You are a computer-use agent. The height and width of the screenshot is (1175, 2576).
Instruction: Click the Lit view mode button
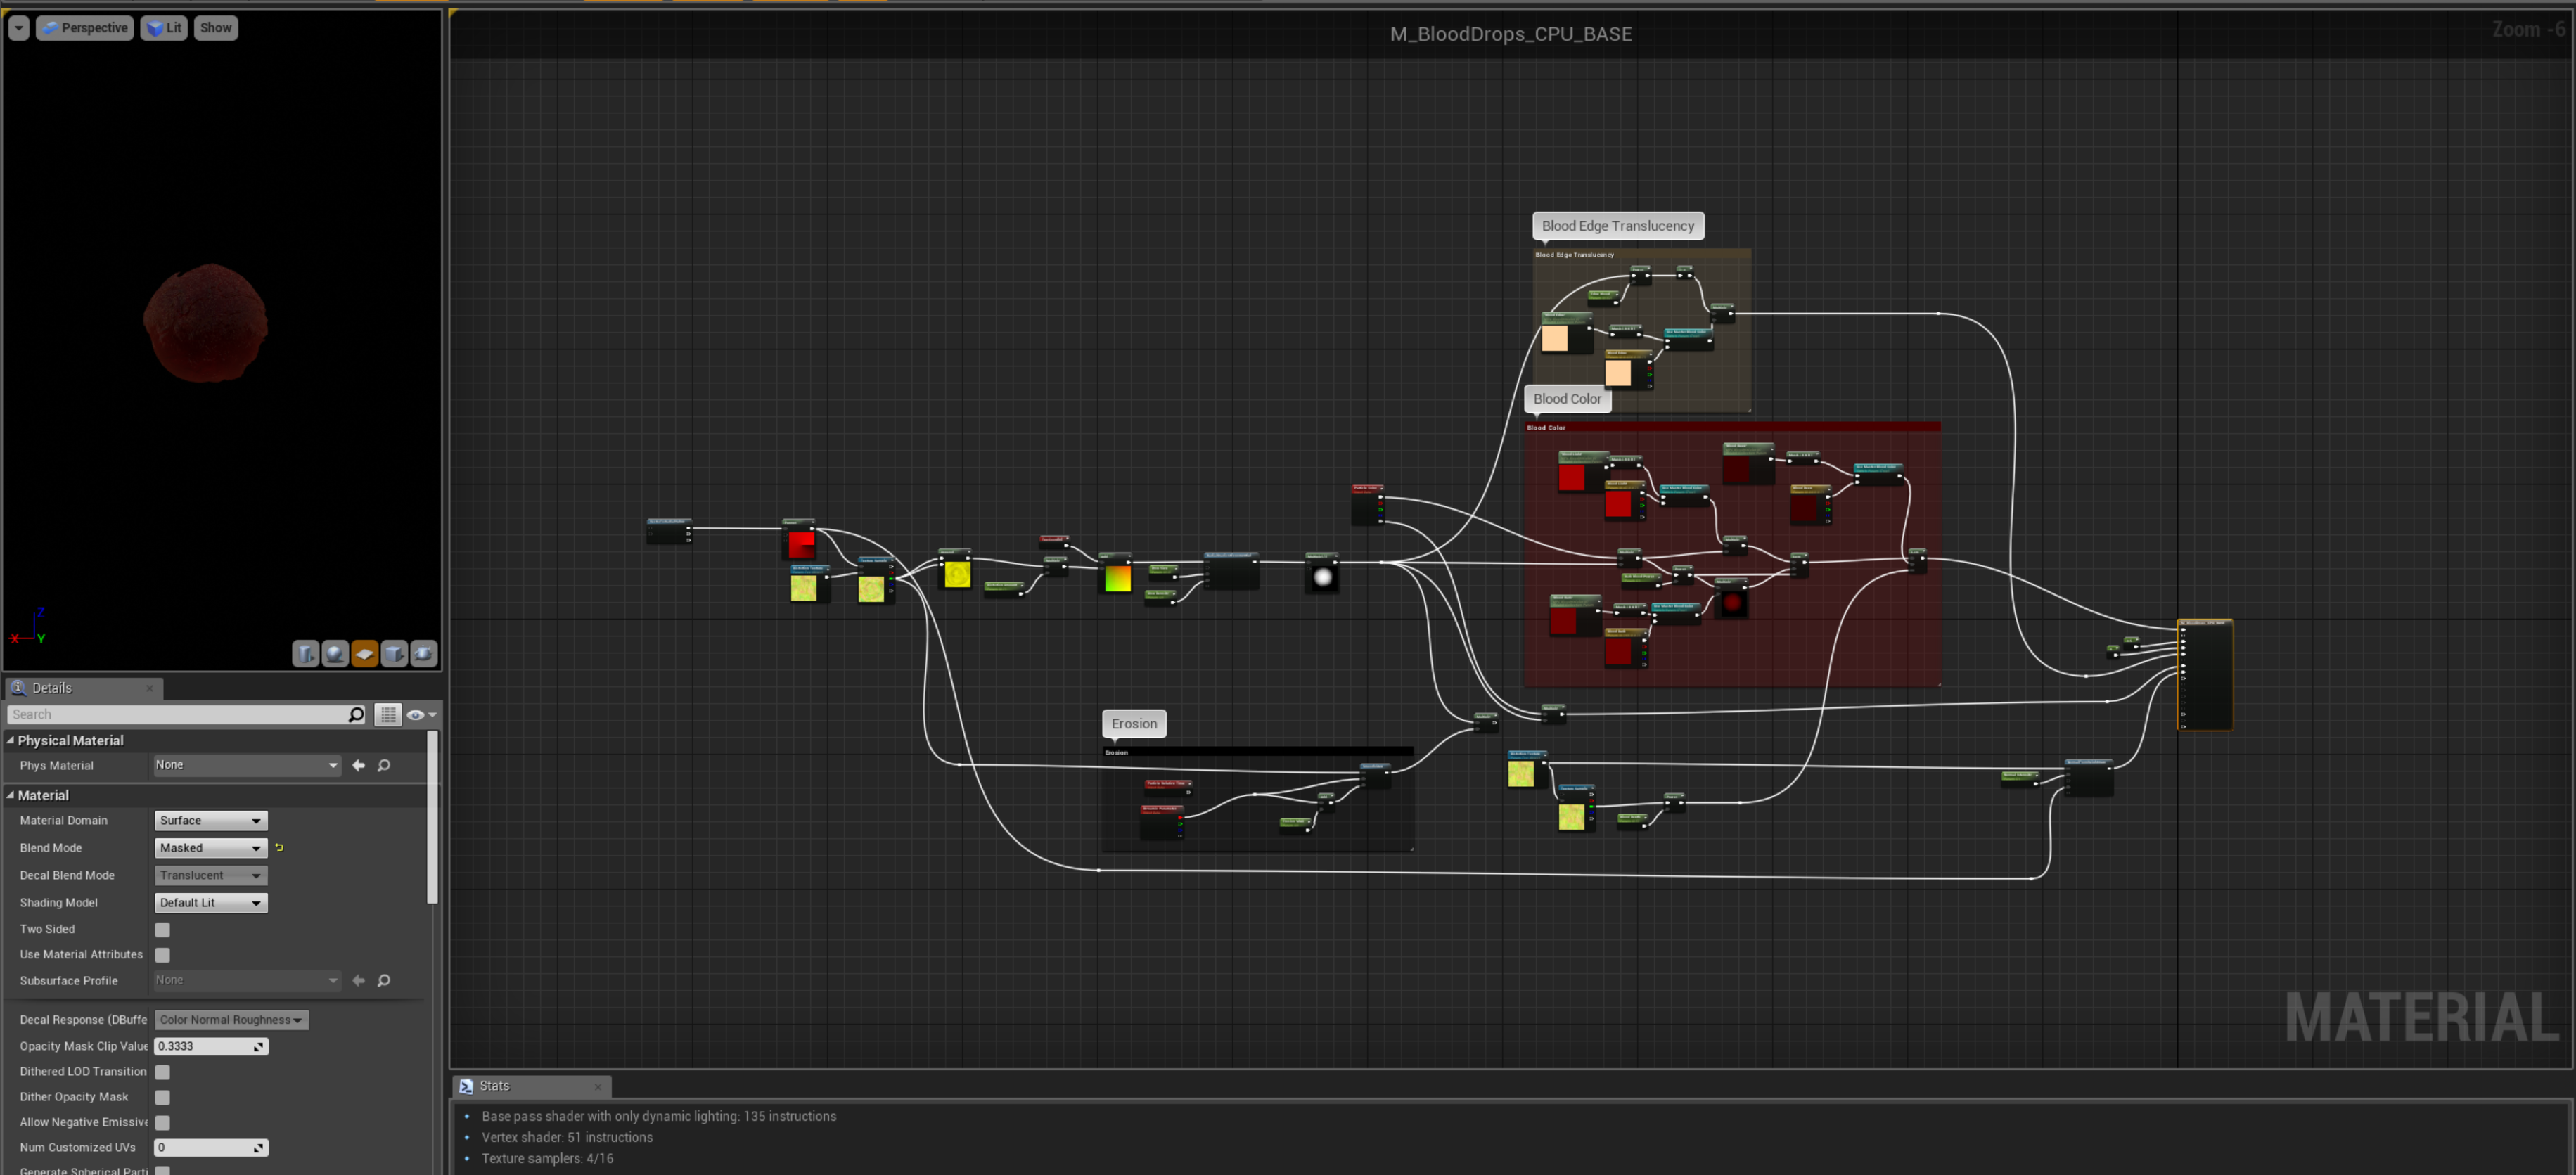pyautogui.click(x=164, y=28)
